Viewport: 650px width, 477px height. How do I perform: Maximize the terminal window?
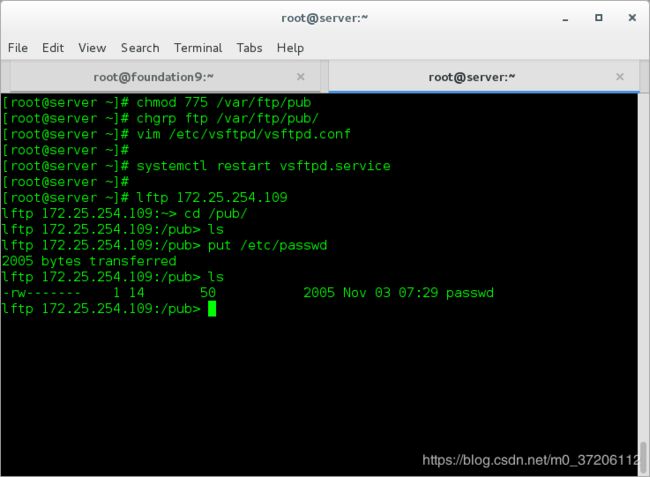point(599,18)
